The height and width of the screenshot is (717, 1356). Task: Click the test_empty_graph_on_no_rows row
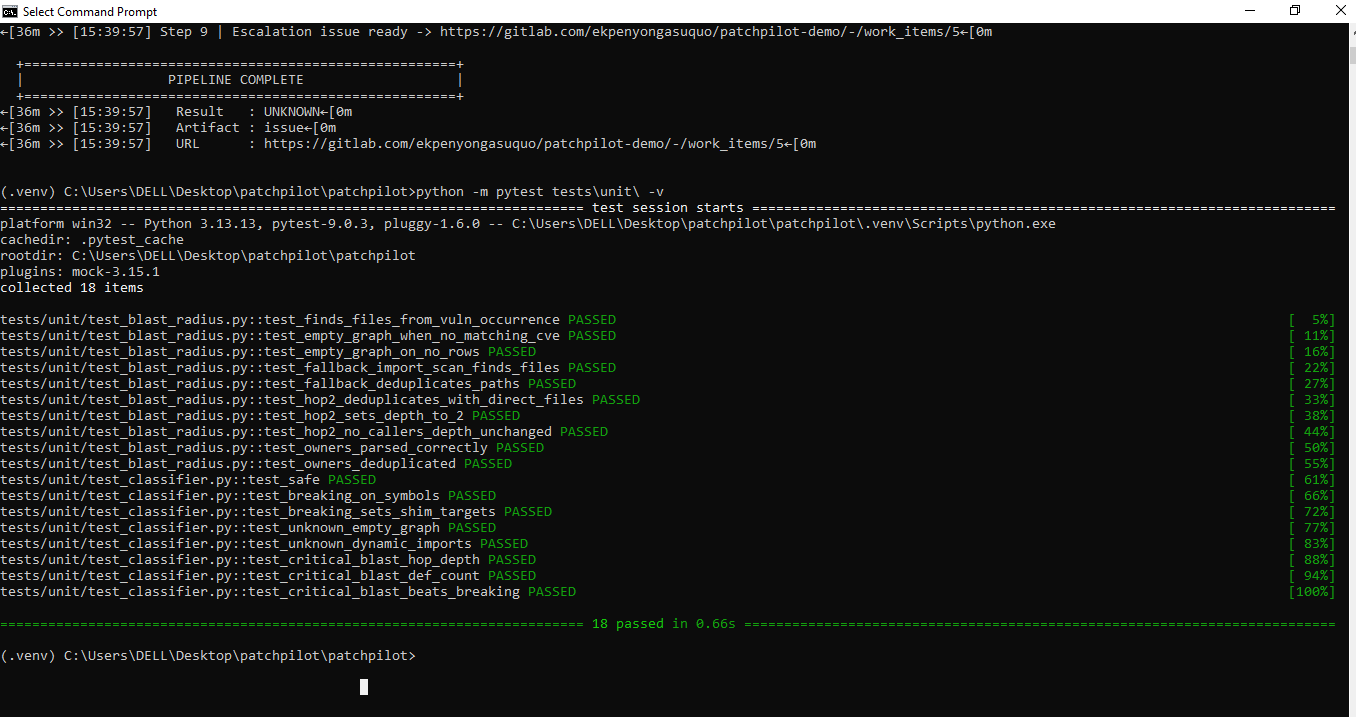point(668,352)
